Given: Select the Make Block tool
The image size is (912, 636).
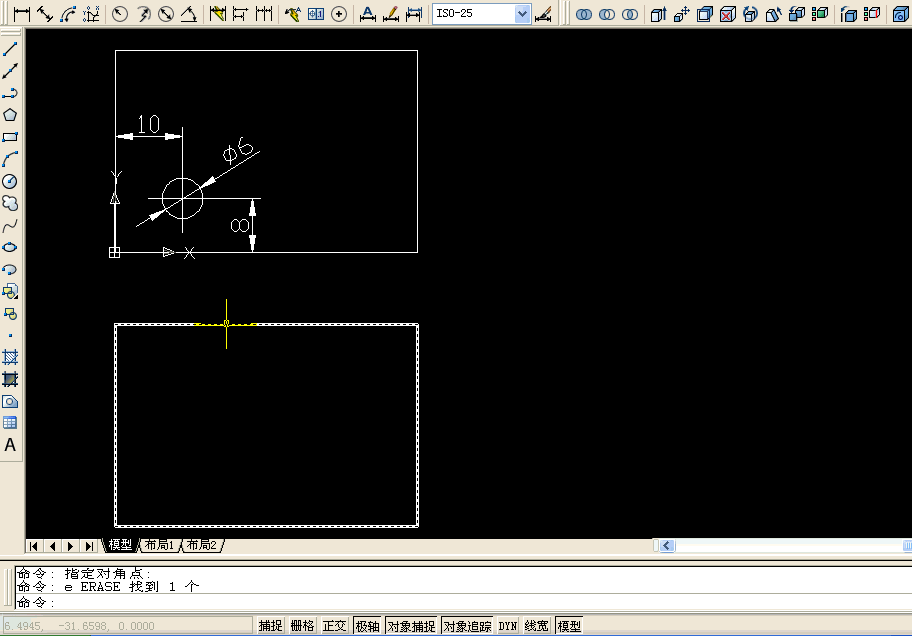Looking at the screenshot, I should pos(10,314).
